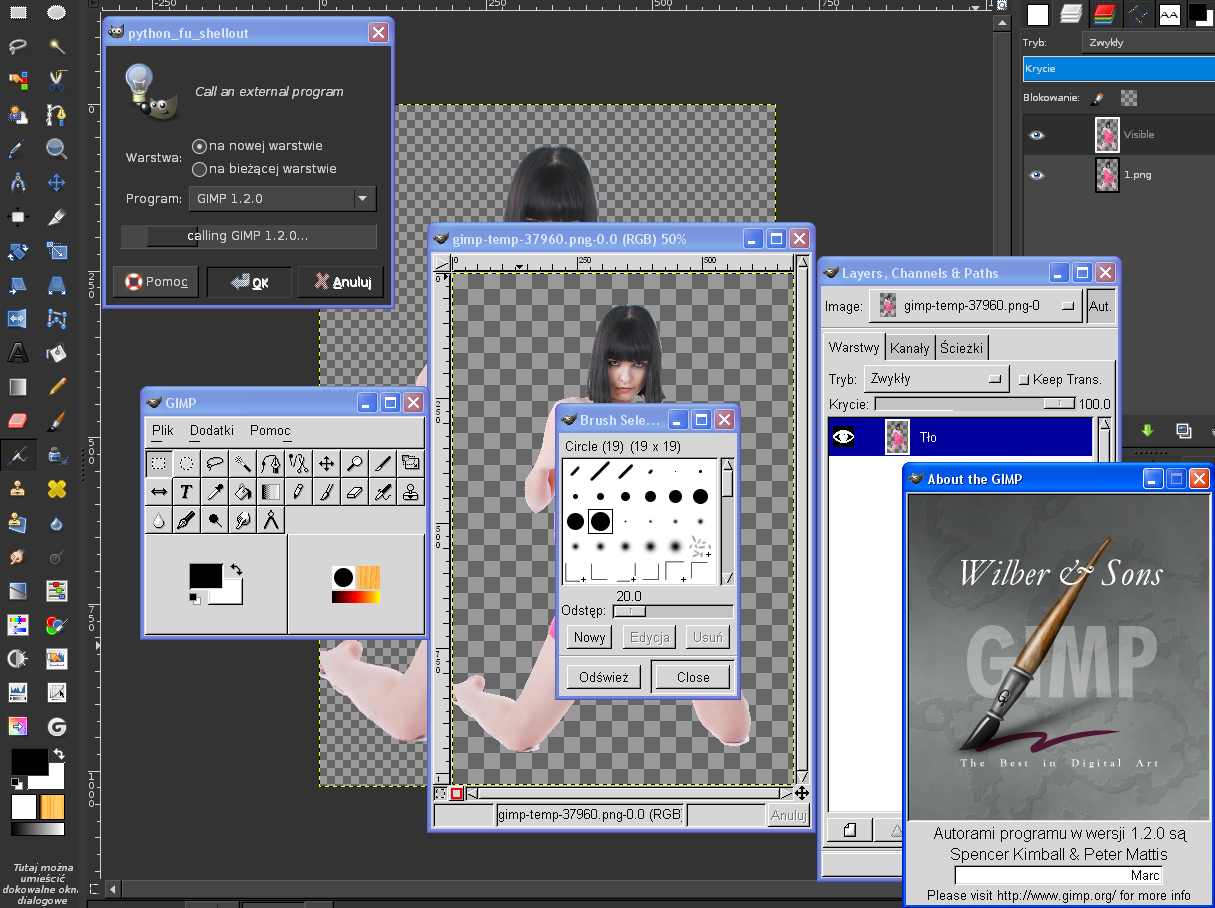
Task: Adjust the Krycie opacity slider in Layers dialog
Action: pyautogui.click(x=975, y=404)
